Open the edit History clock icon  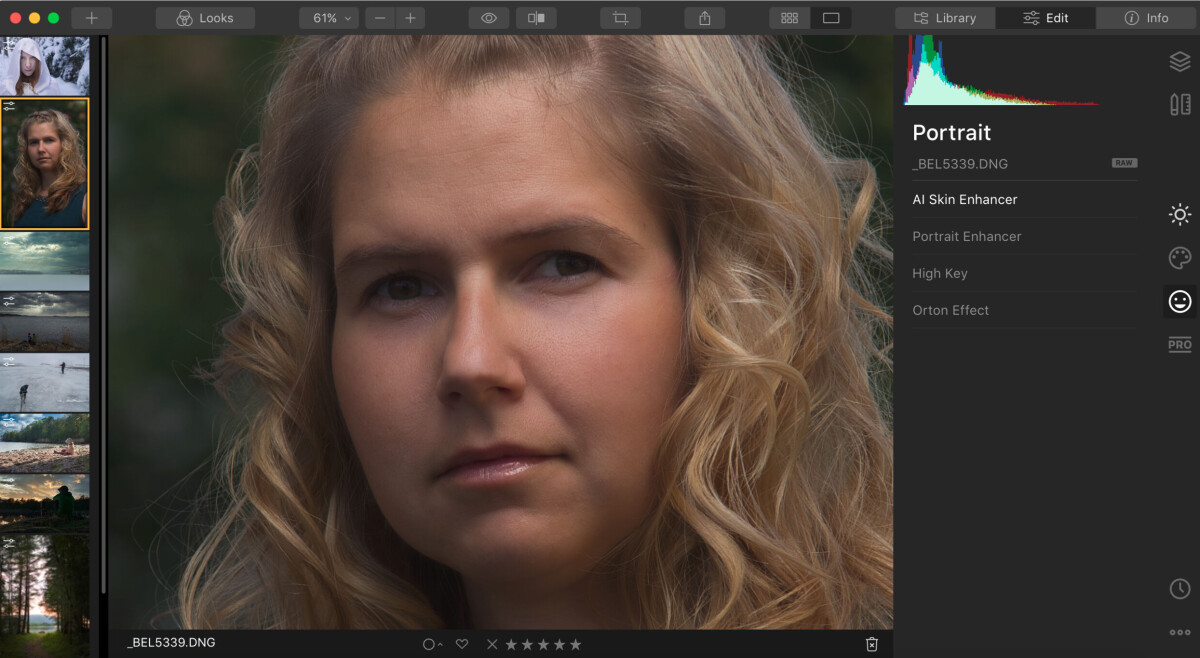[x=1180, y=589]
